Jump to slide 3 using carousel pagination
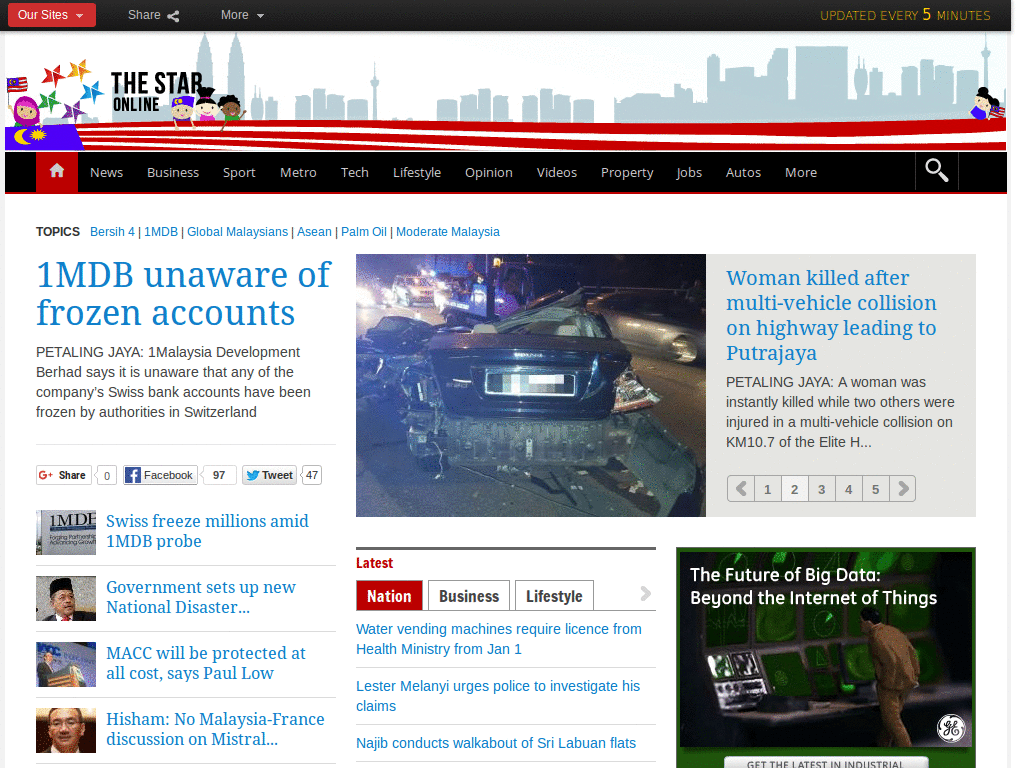1024x768 pixels. click(821, 488)
